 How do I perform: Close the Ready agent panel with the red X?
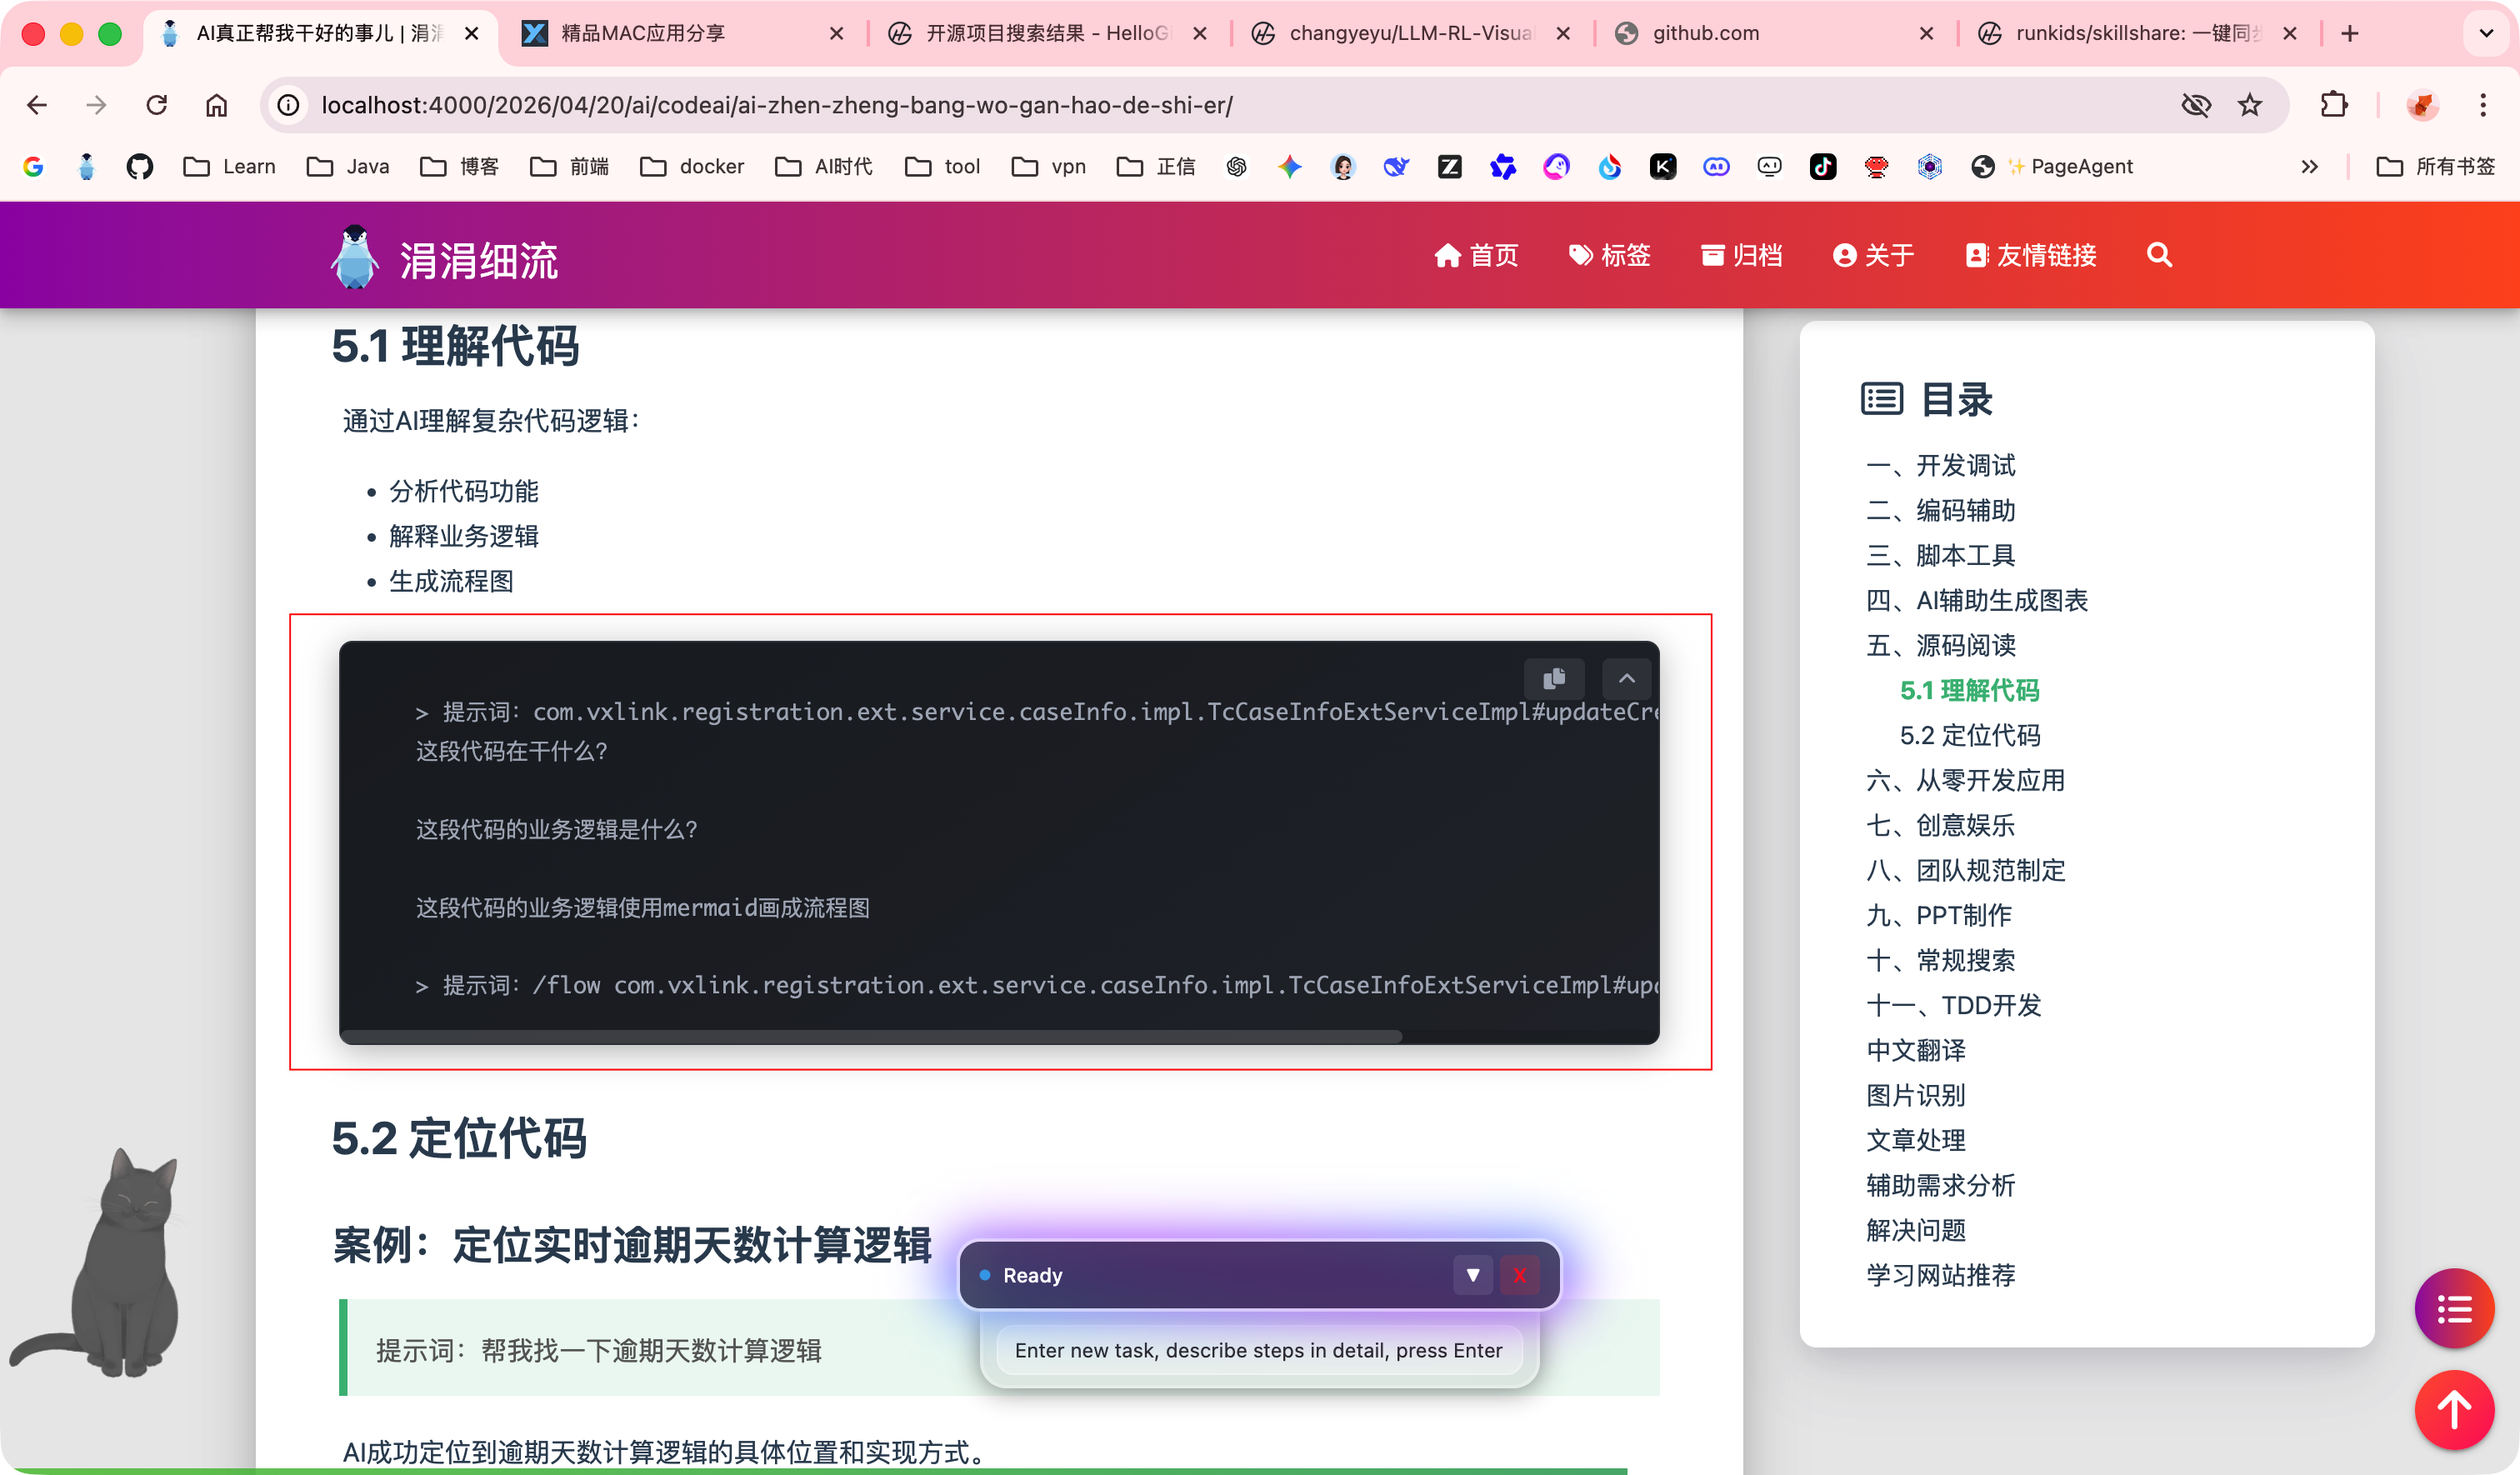(x=1519, y=1275)
